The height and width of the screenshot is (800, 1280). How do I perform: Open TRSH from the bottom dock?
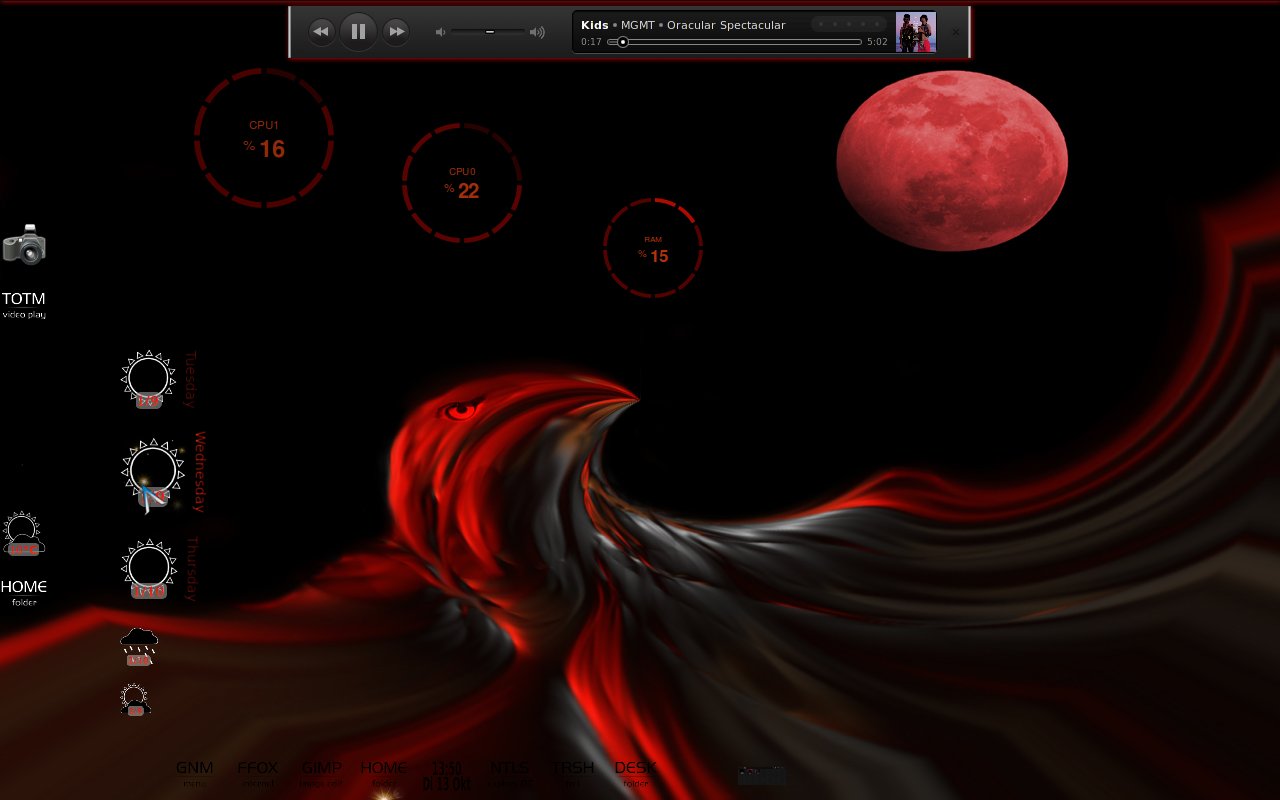coord(573,773)
